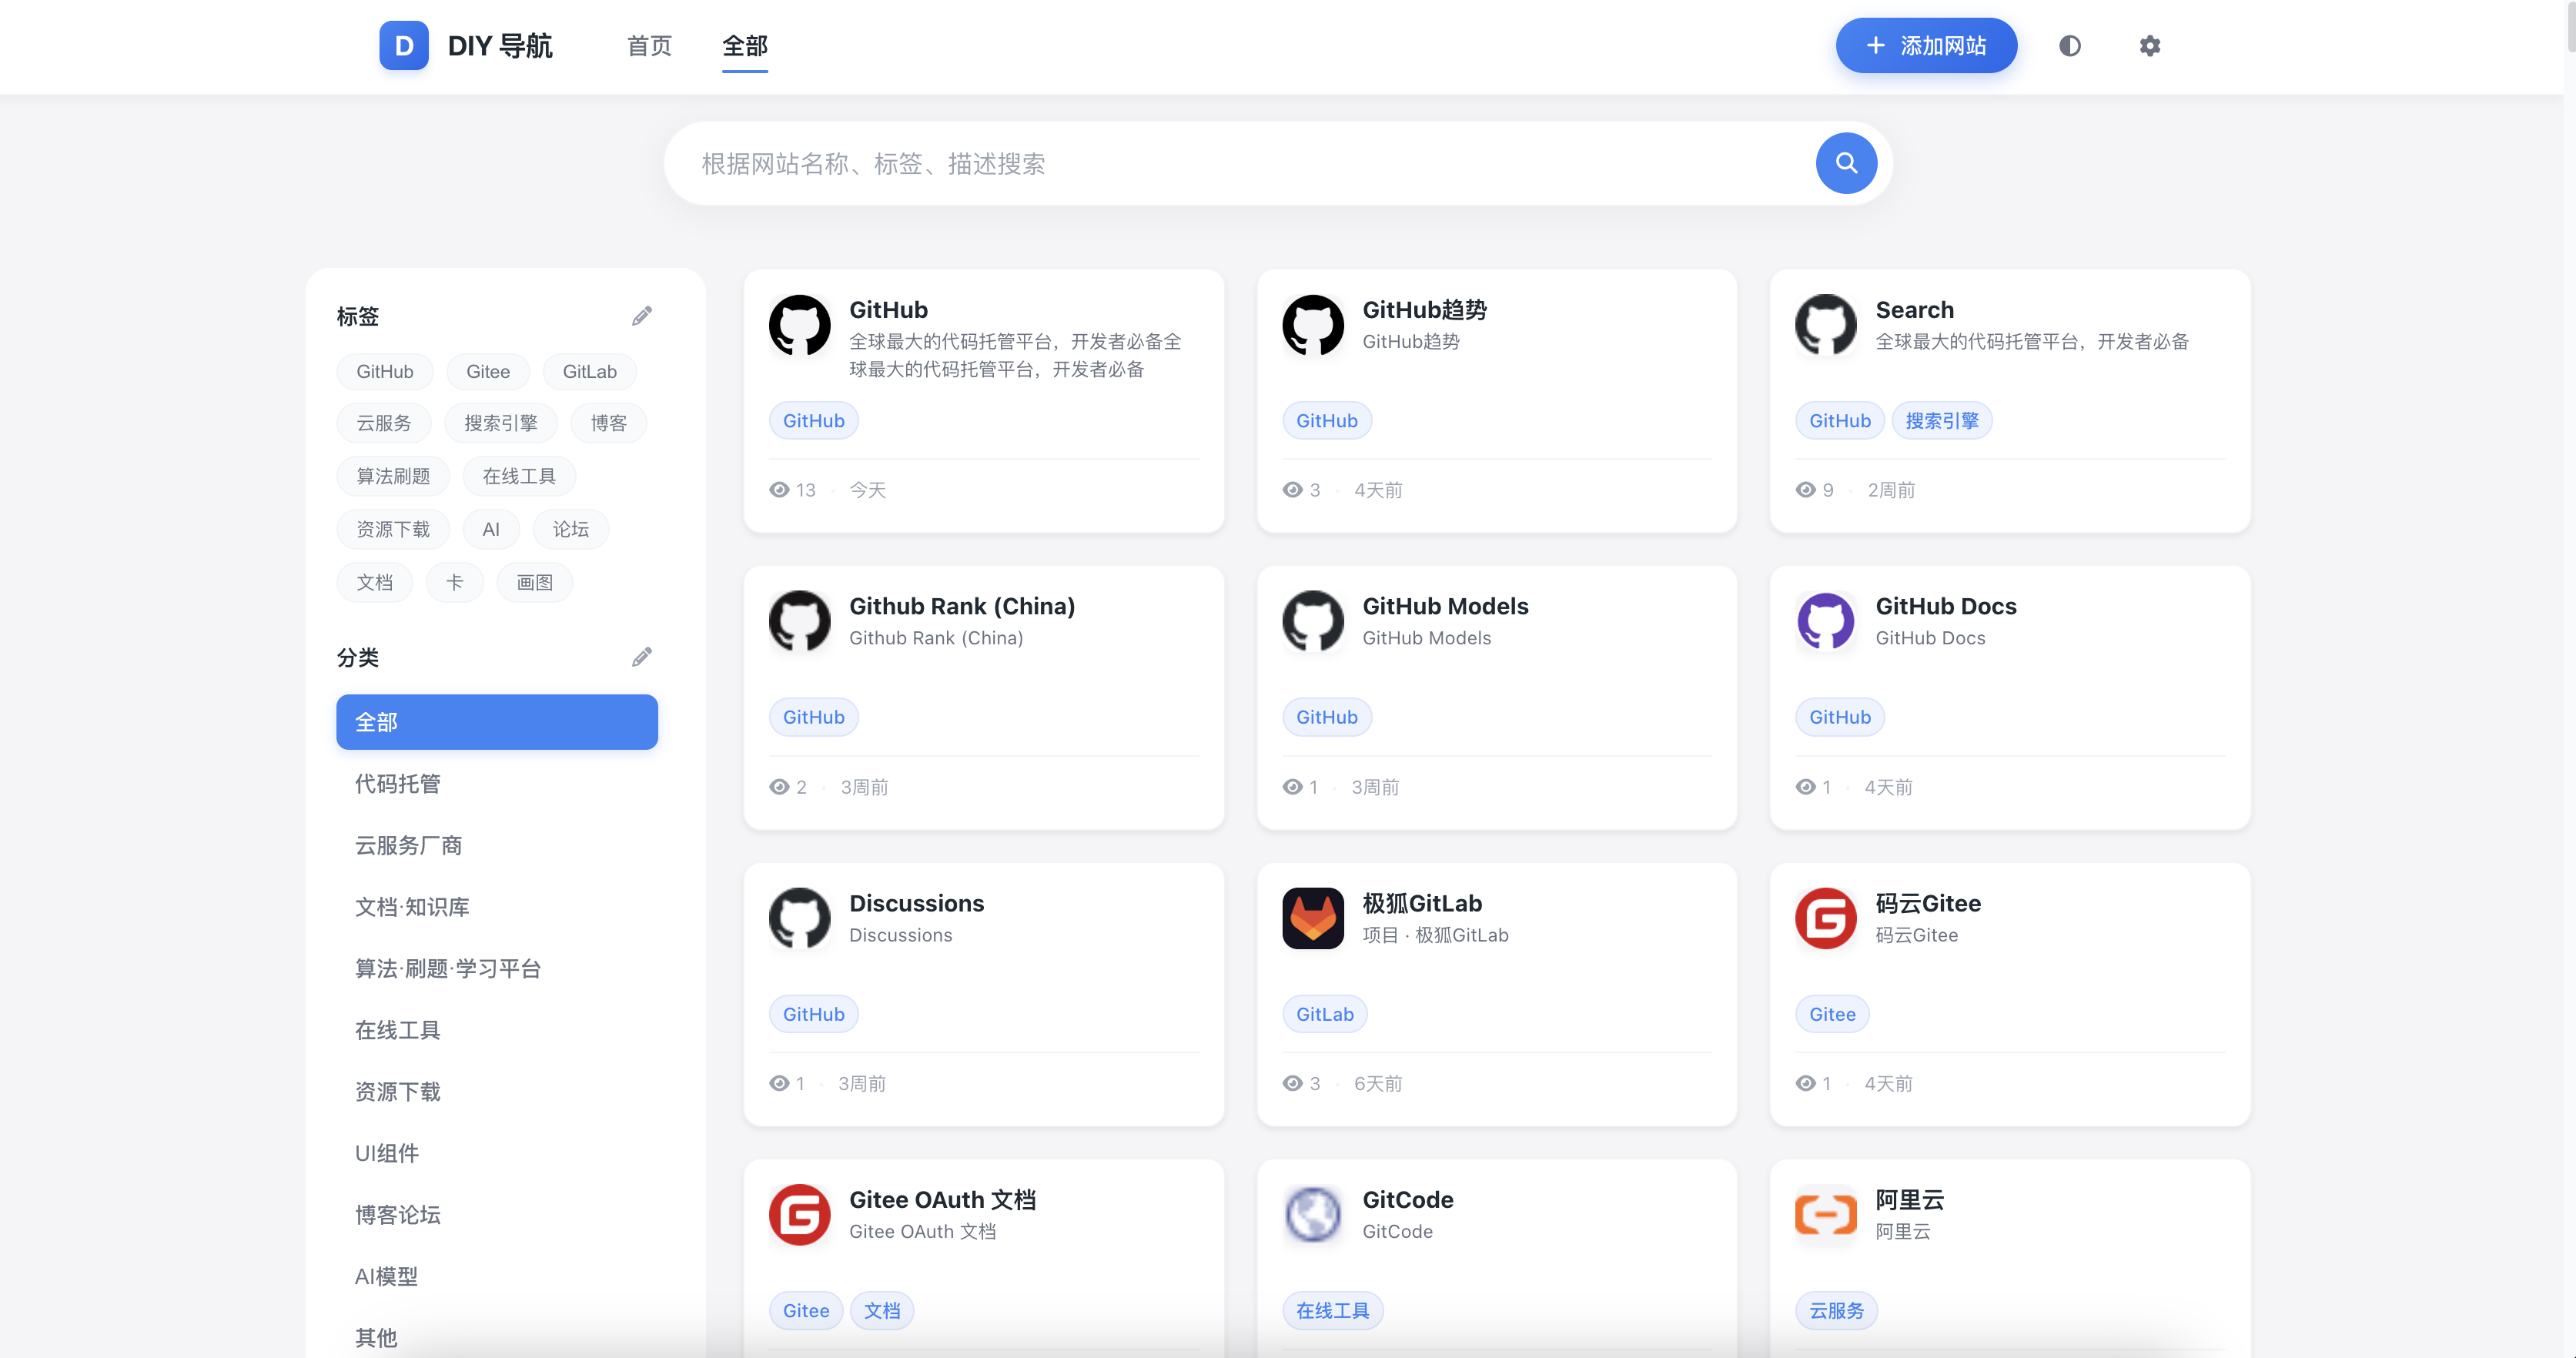
Task: Filter by the 画图 tag
Action: (534, 582)
